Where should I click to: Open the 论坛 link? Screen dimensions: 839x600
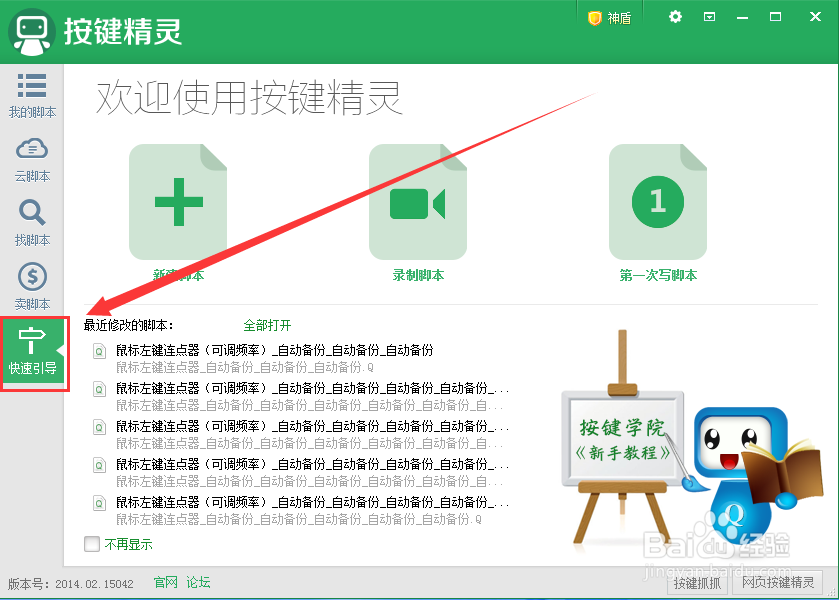[198, 582]
